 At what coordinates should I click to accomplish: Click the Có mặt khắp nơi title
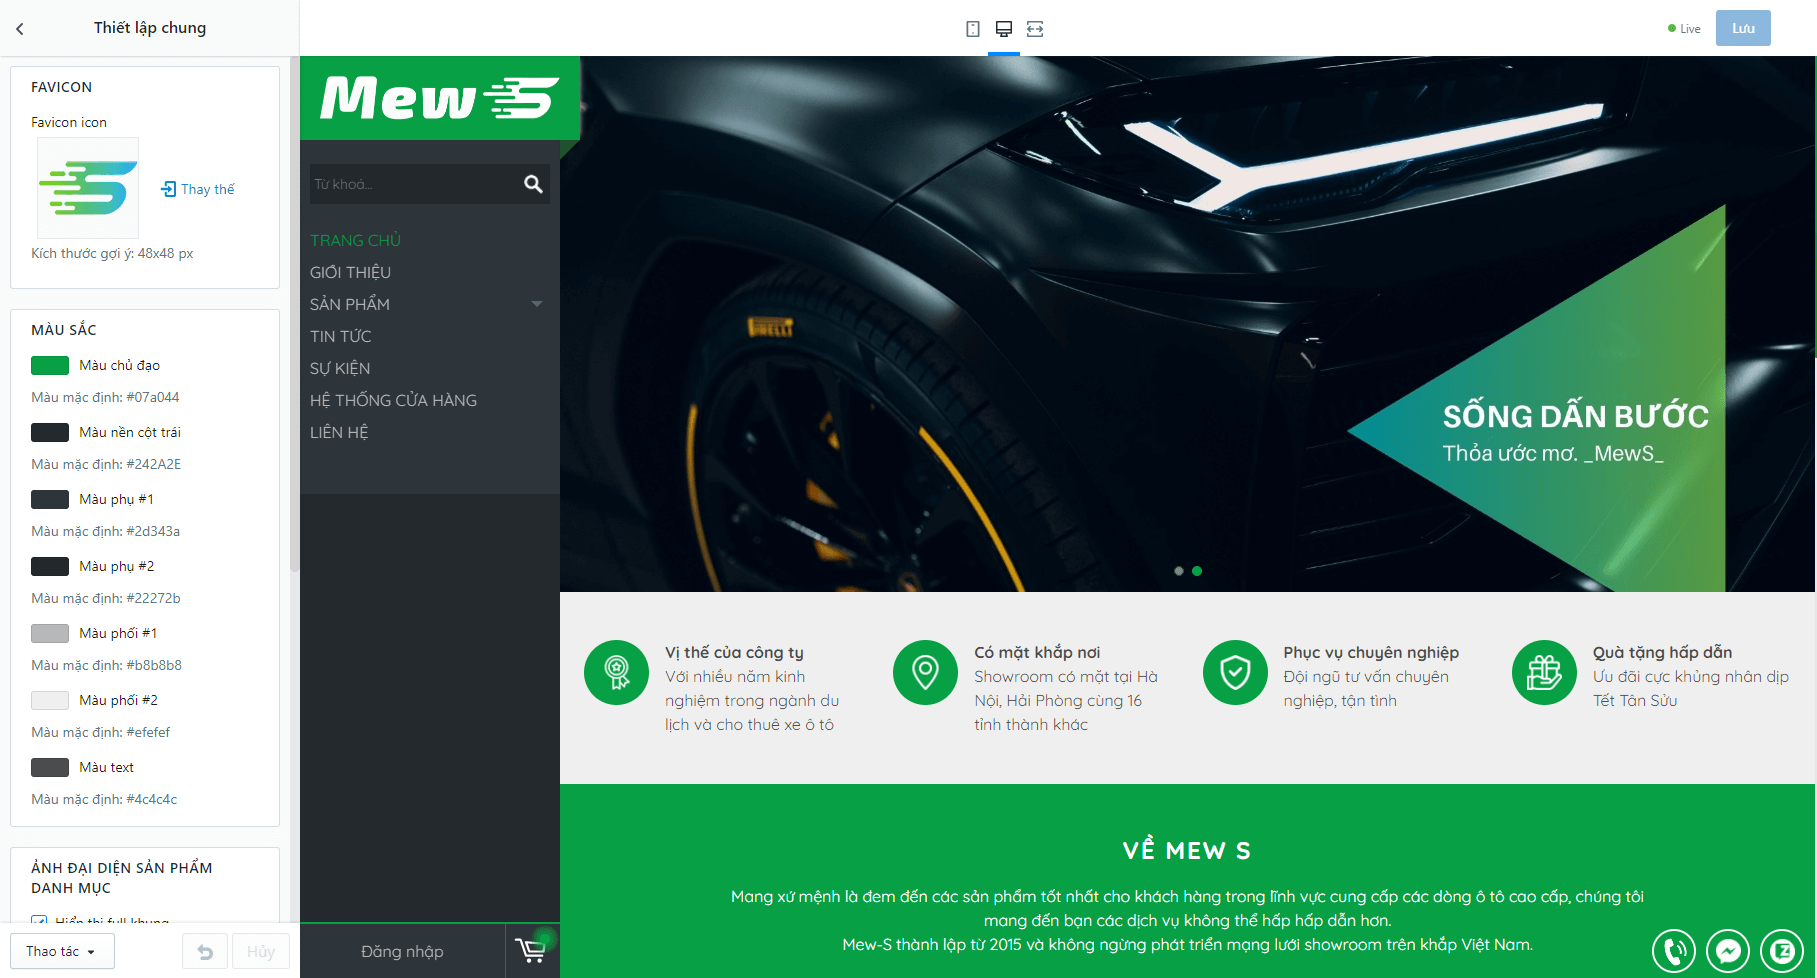(1037, 652)
